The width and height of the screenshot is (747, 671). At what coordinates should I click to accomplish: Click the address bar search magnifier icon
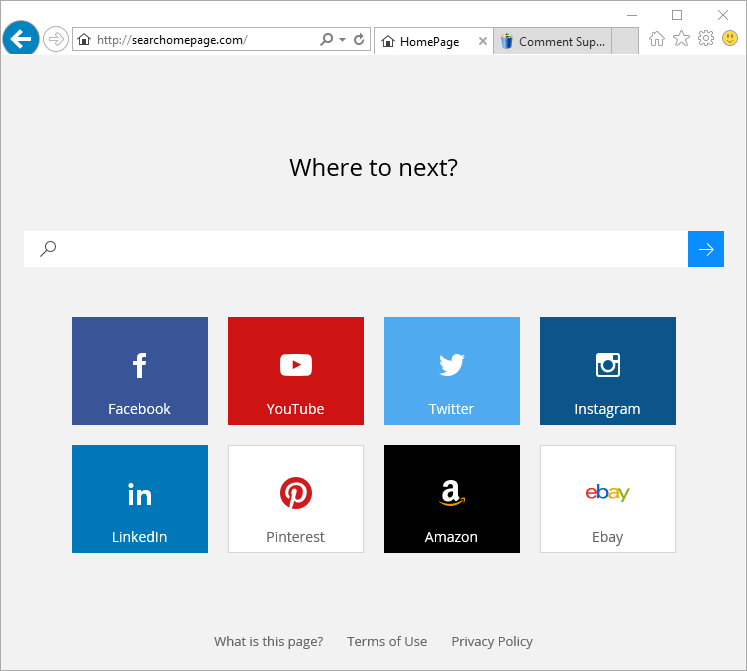(327, 39)
